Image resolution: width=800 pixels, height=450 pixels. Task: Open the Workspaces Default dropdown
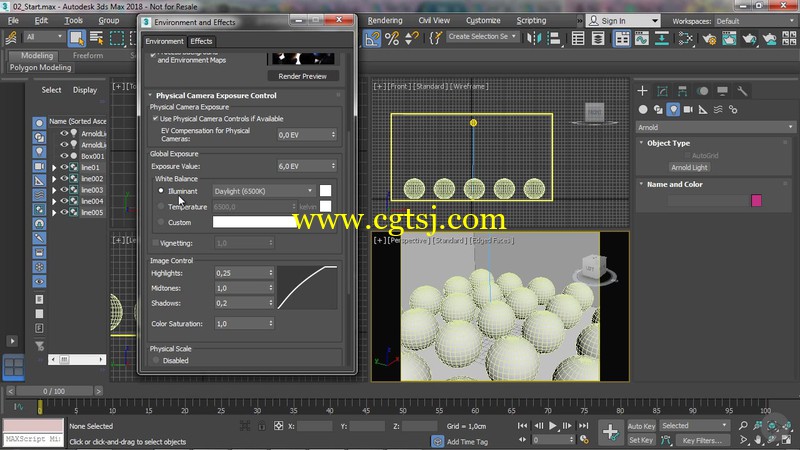click(755, 21)
